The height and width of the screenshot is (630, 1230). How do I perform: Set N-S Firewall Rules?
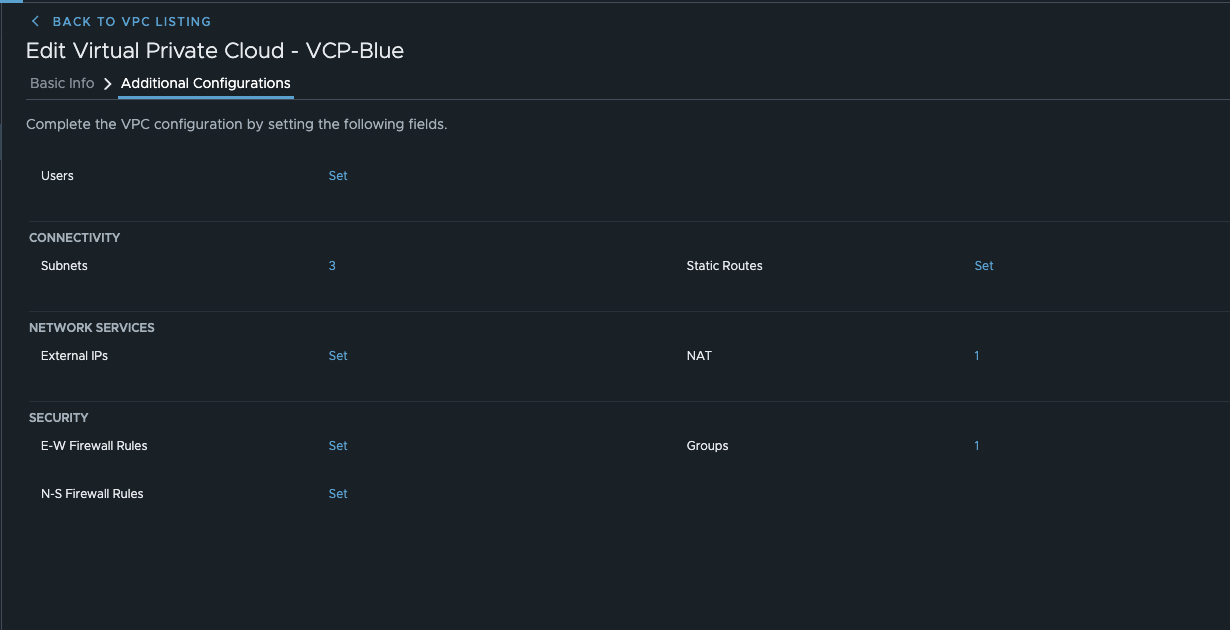338,493
